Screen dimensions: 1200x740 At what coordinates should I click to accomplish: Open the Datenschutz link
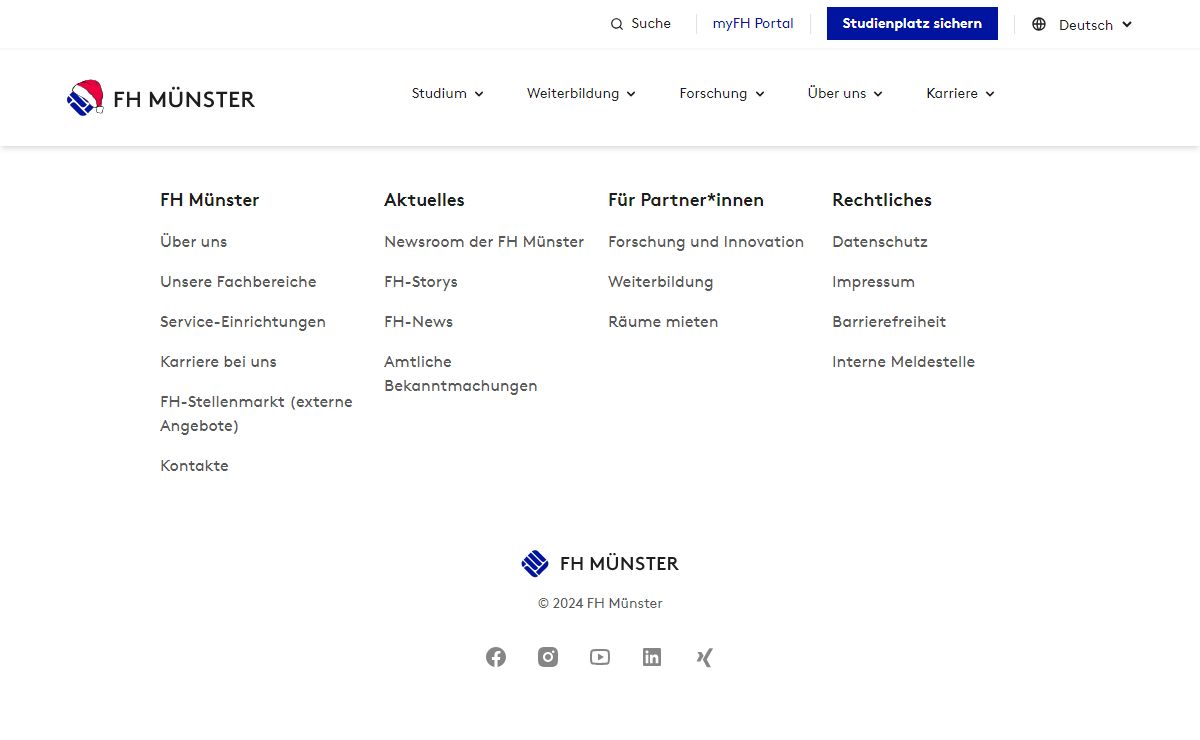(x=880, y=242)
